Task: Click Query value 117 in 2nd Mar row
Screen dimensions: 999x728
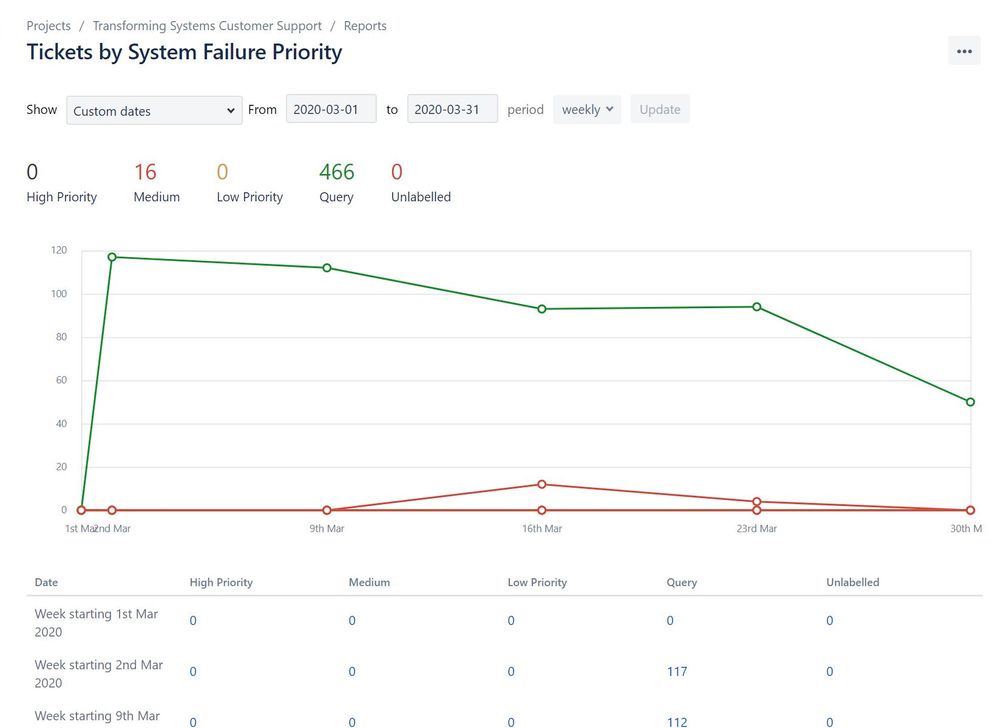Action: pyautogui.click(x=677, y=671)
